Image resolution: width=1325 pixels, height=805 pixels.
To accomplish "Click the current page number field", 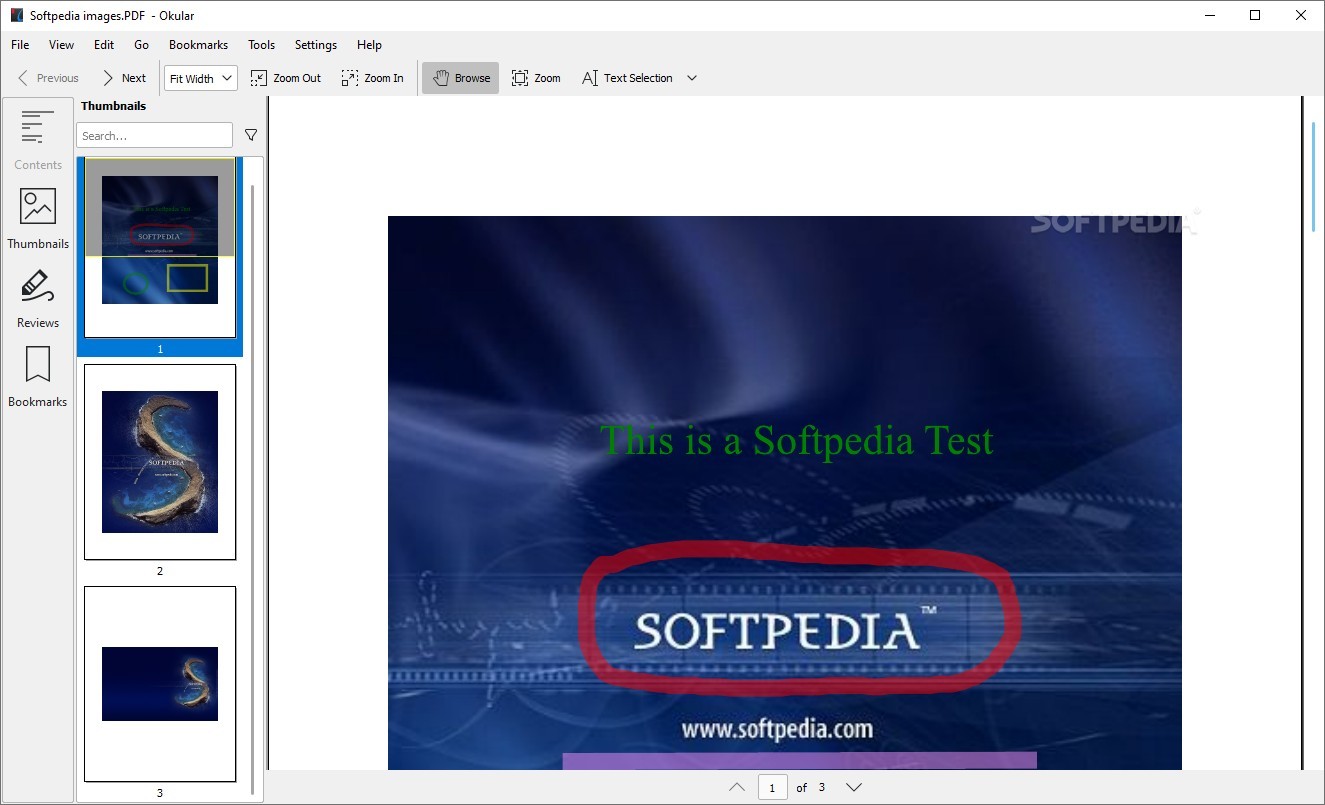I will point(772,787).
